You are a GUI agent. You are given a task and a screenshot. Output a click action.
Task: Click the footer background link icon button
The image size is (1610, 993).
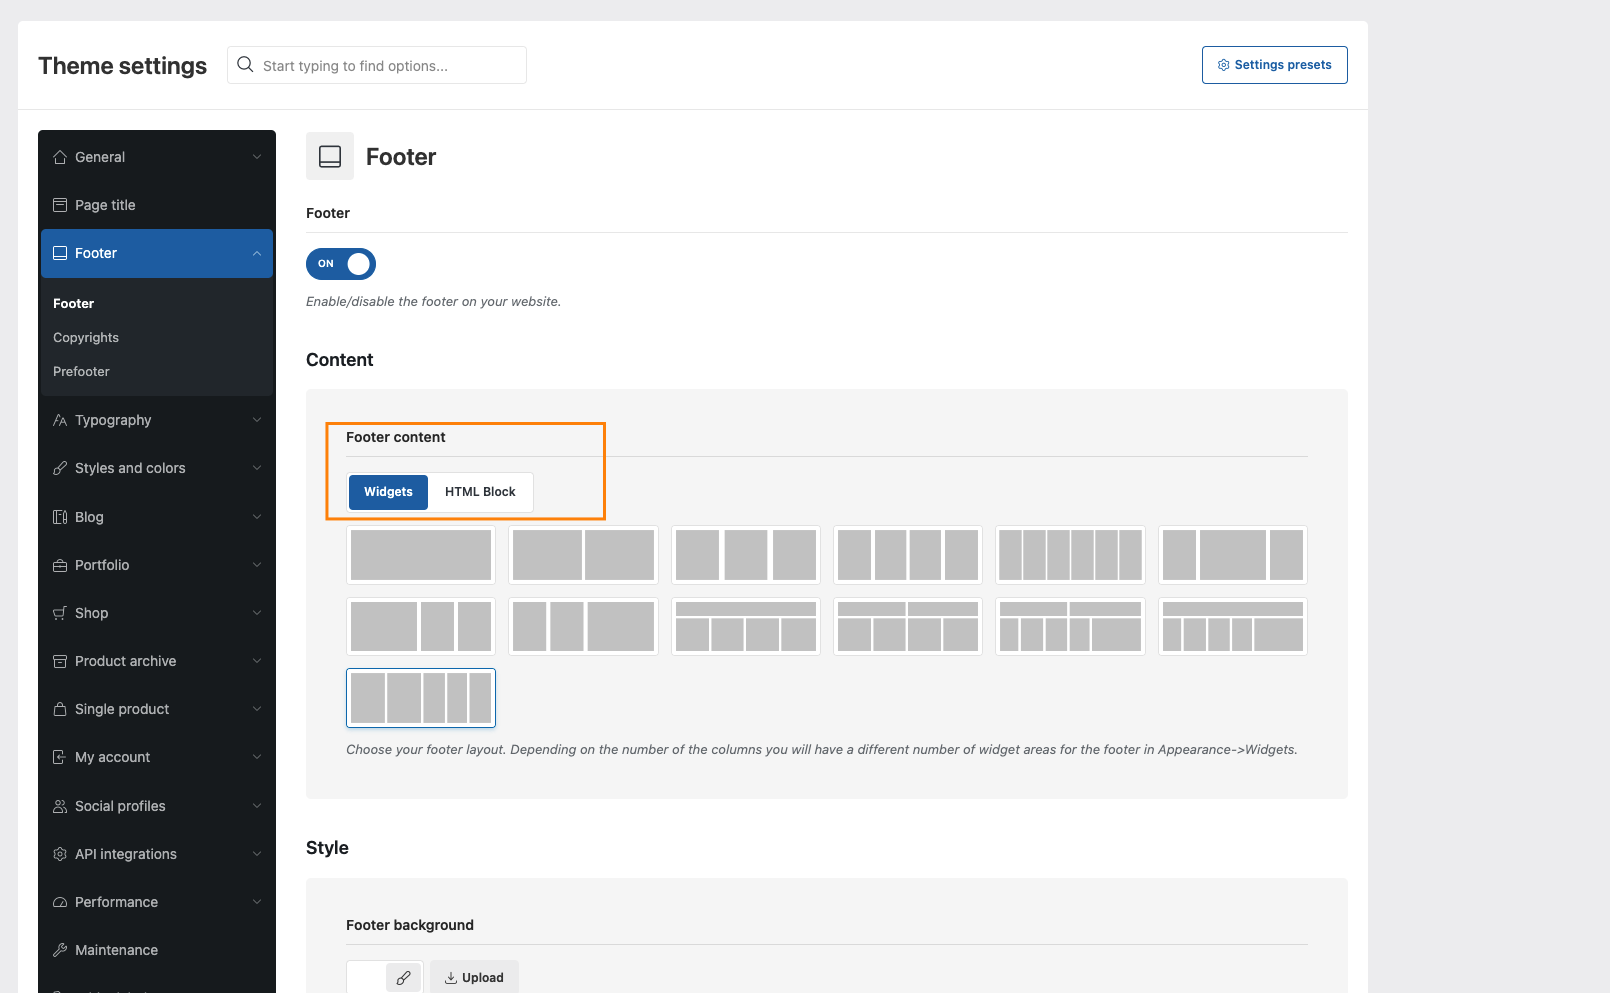(x=403, y=978)
